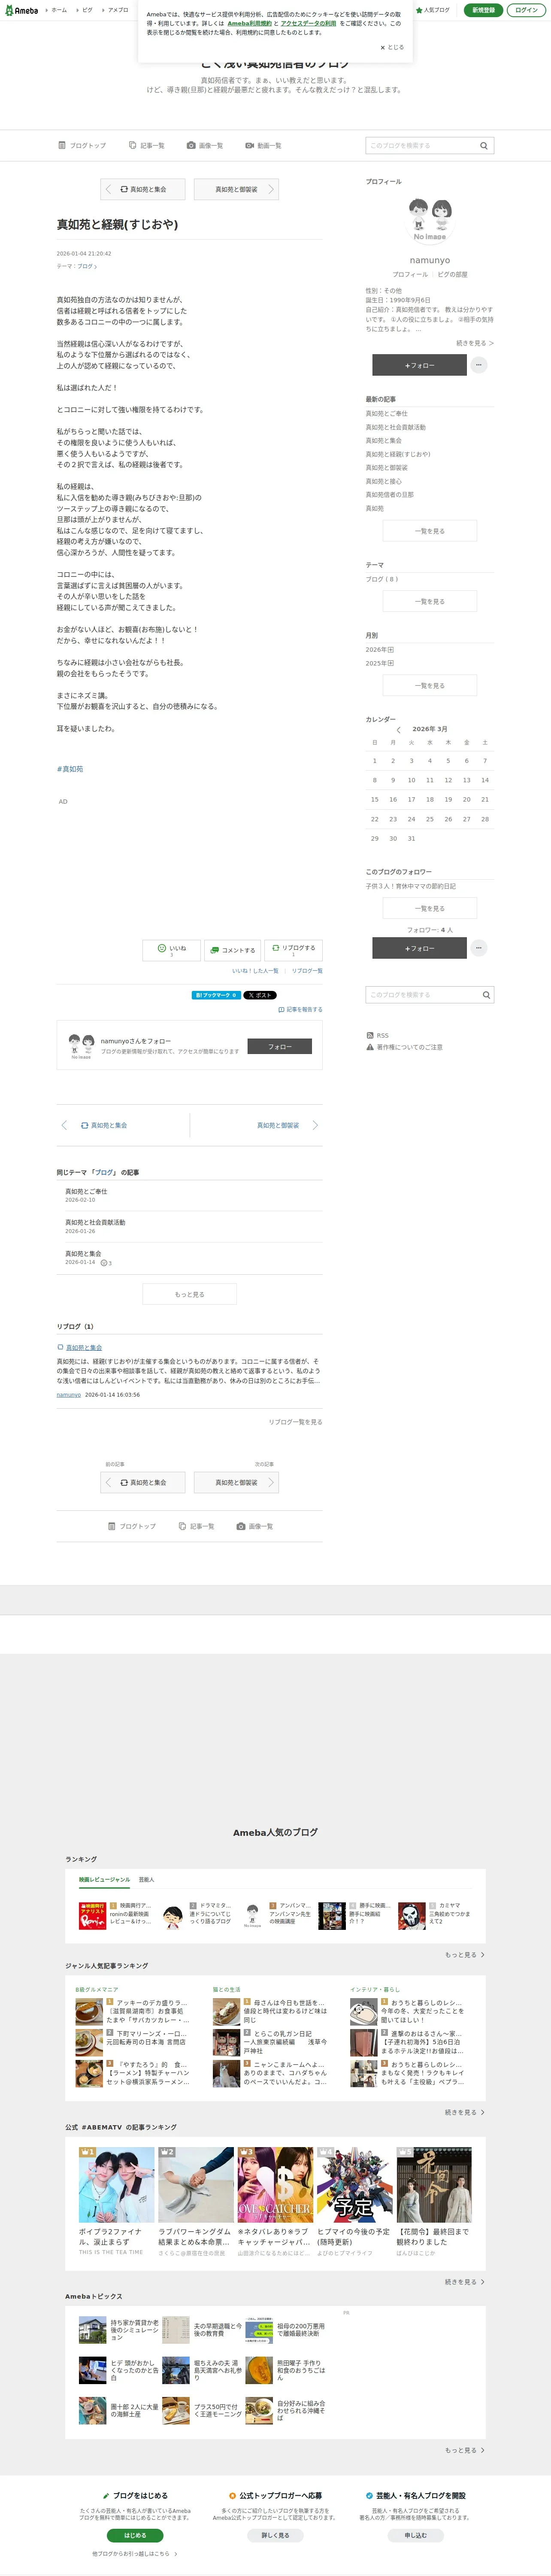
Task: Click the 記事を報告する link
Action: pos(300,1010)
